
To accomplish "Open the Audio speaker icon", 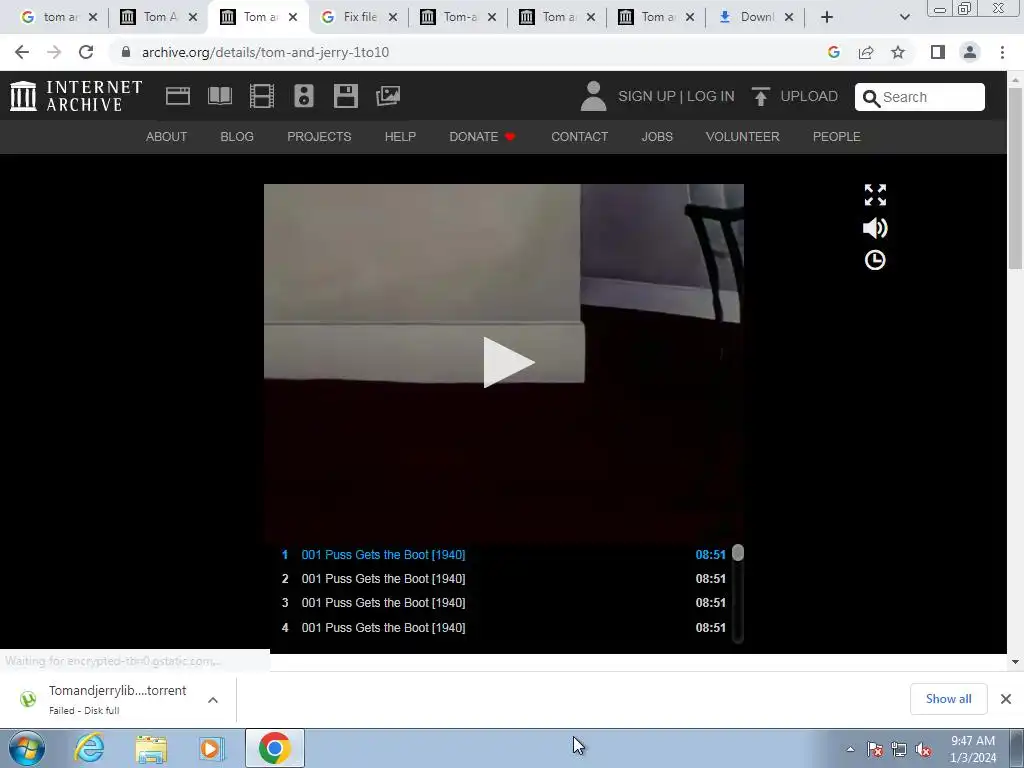I will coord(304,96).
